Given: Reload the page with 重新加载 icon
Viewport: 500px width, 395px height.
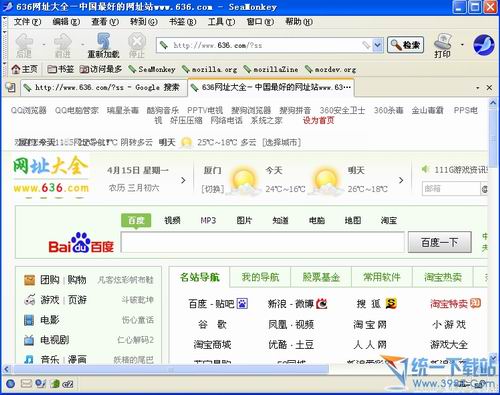Looking at the screenshot, I should [103, 44].
